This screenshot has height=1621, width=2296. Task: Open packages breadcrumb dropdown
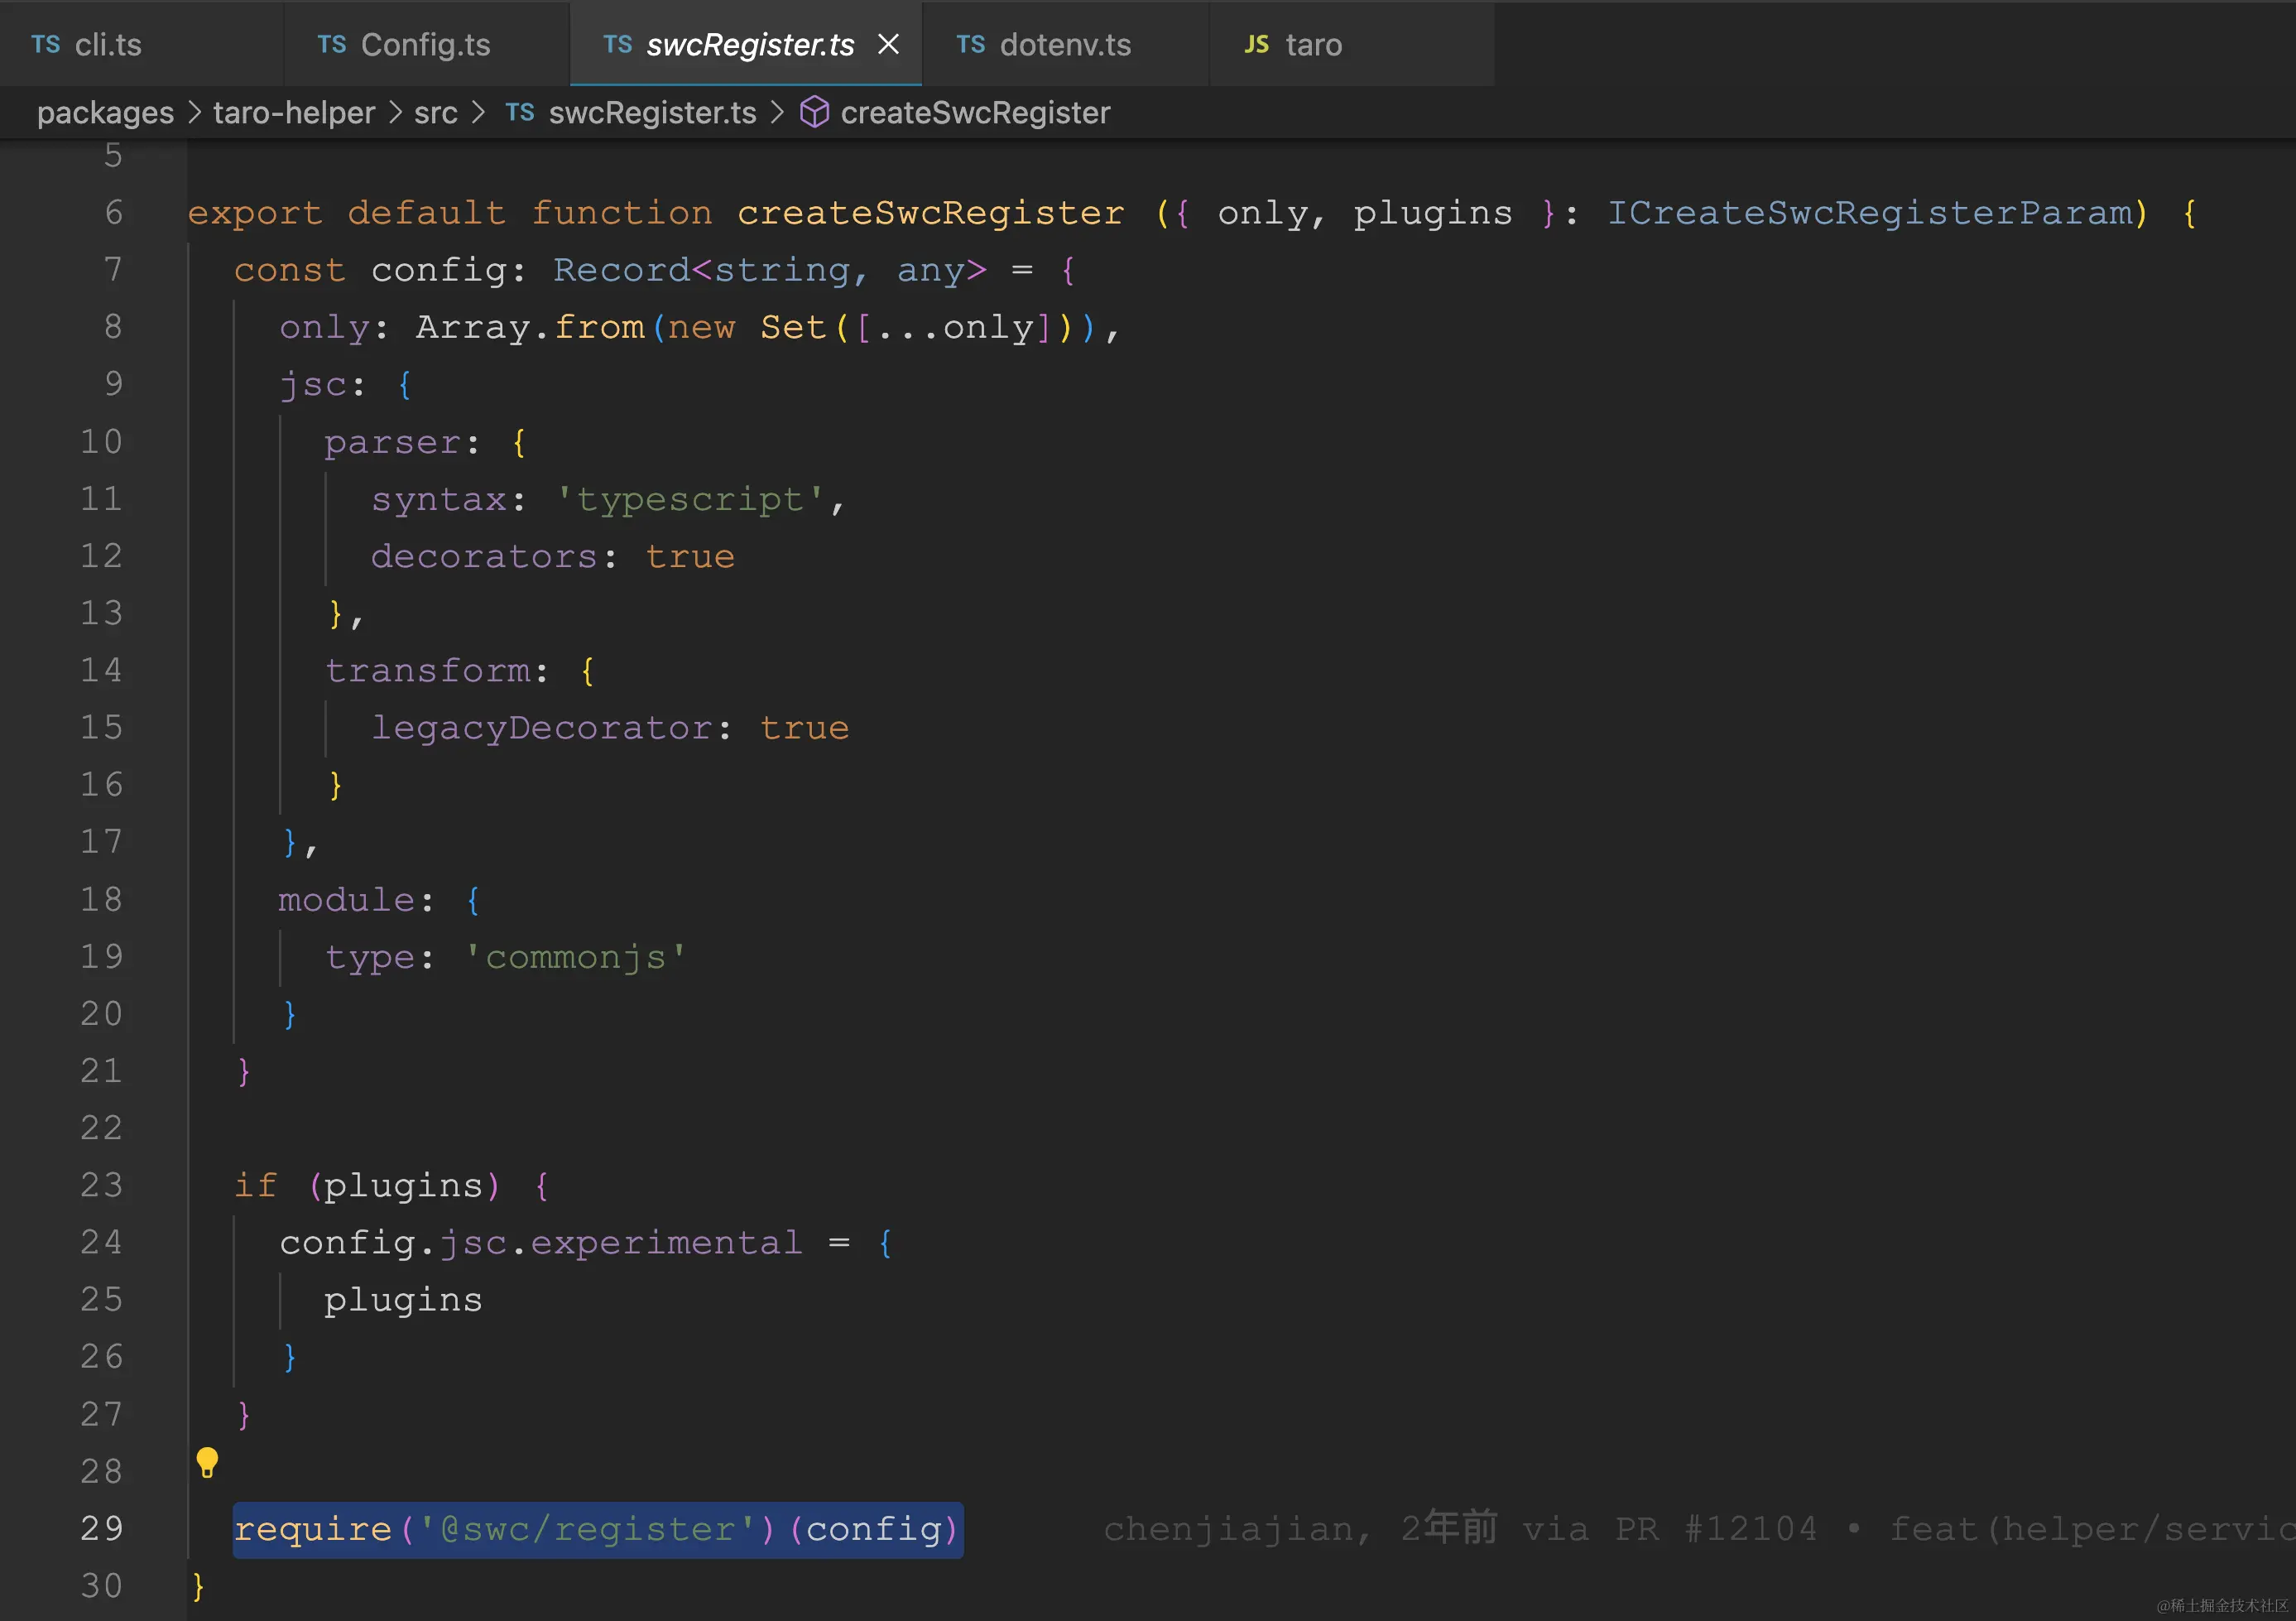[105, 113]
